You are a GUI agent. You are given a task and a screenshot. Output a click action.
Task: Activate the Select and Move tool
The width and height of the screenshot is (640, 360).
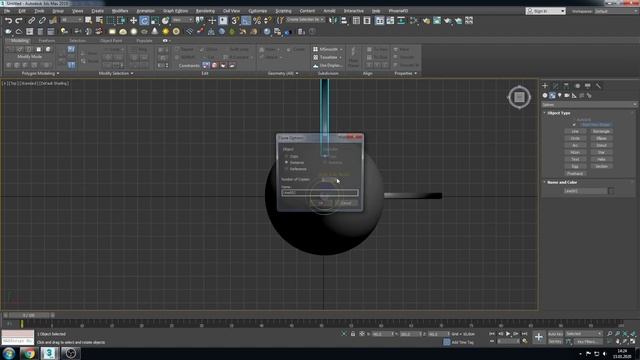click(133, 20)
